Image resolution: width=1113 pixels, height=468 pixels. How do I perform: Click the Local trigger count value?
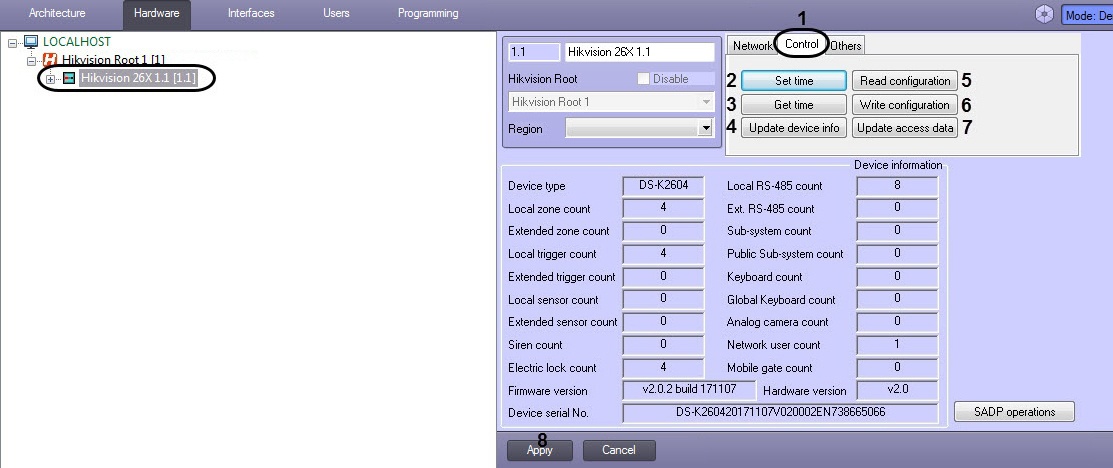point(663,254)
